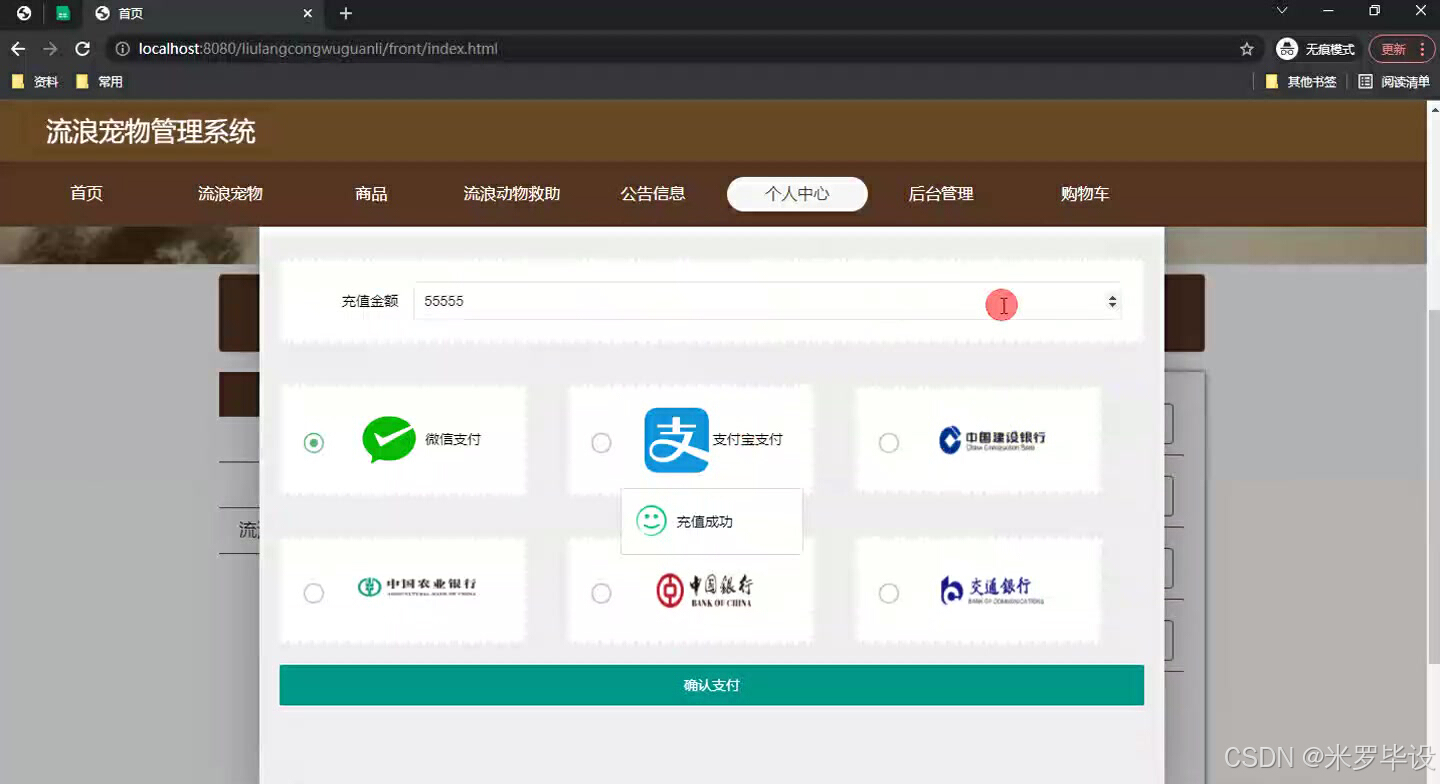Select the pinned green icon tab

pos(63,14)
